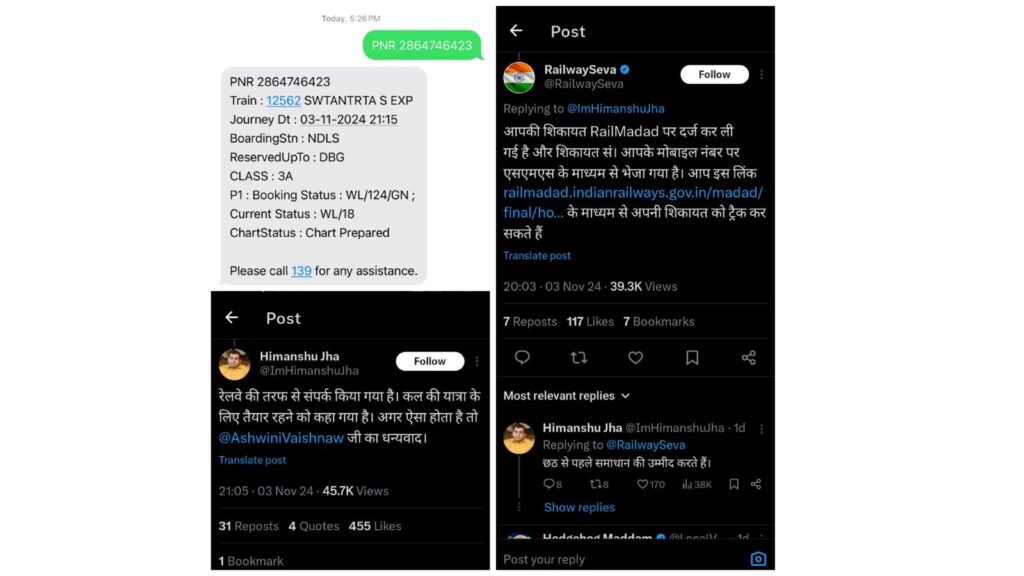Share RailwaySeva's post via the share icon
The image size is (1024, 576).
pyautogui.click(x=748, y=357)
